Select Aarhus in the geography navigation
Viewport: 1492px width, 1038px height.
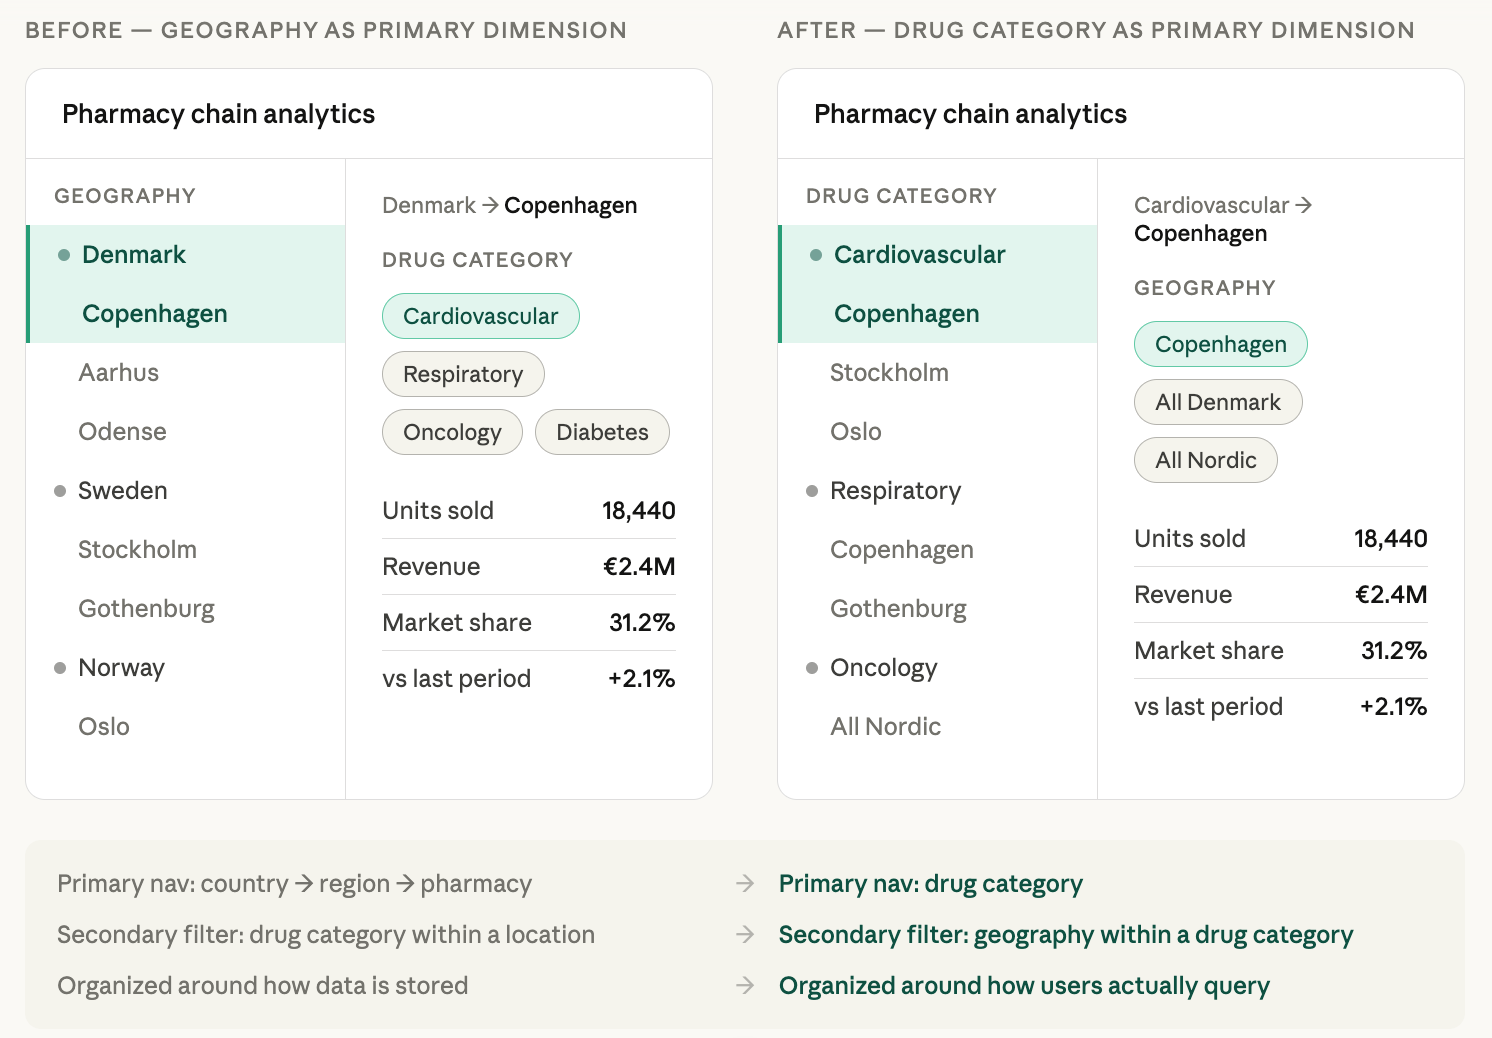click(x=119, y=373)
